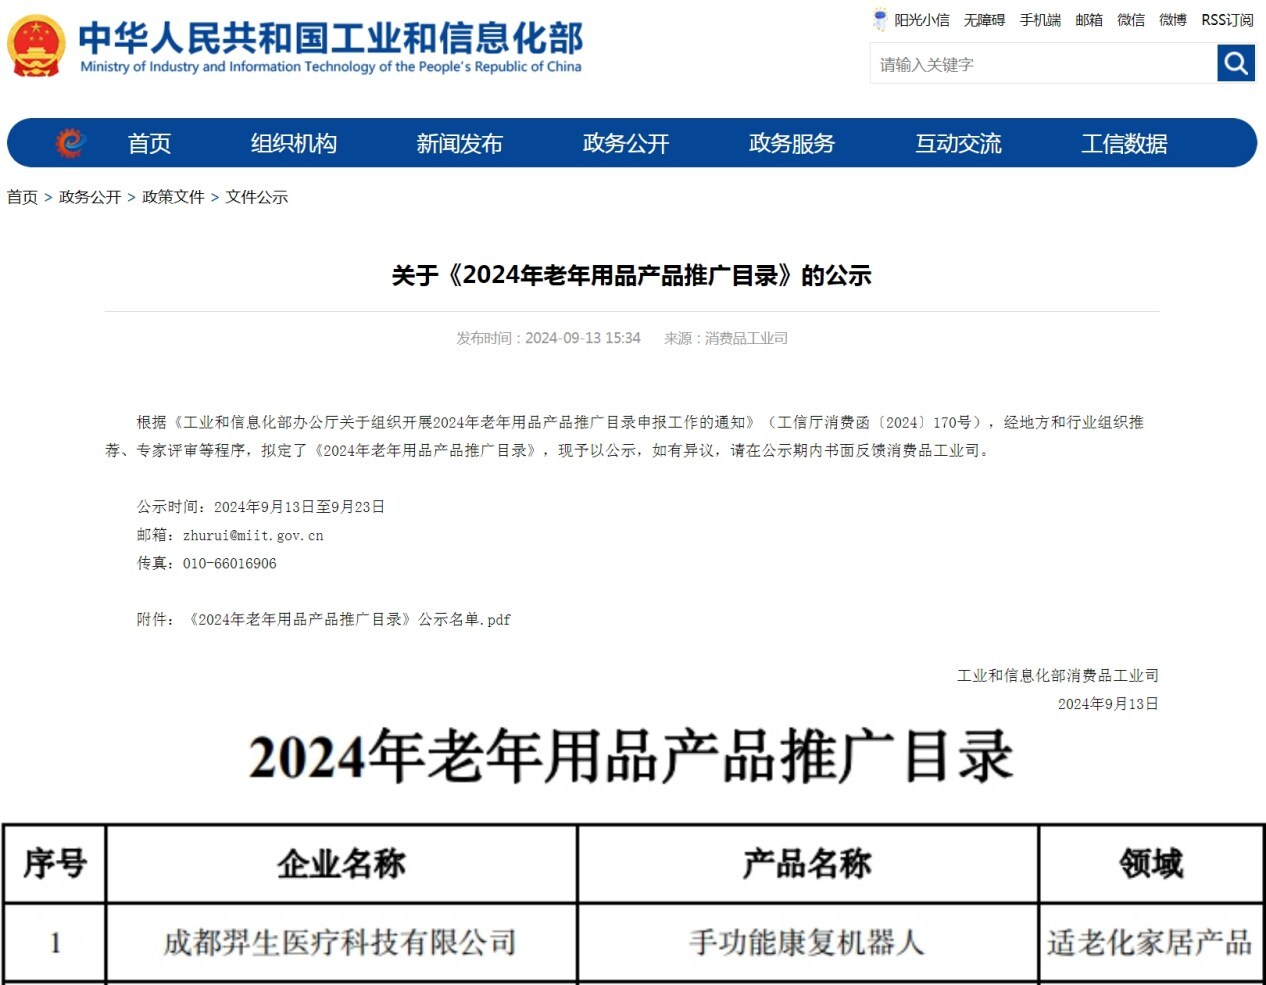1266x985 pixels.
Task: Click the magnifying glass search icon
Action: point(1236,64)
